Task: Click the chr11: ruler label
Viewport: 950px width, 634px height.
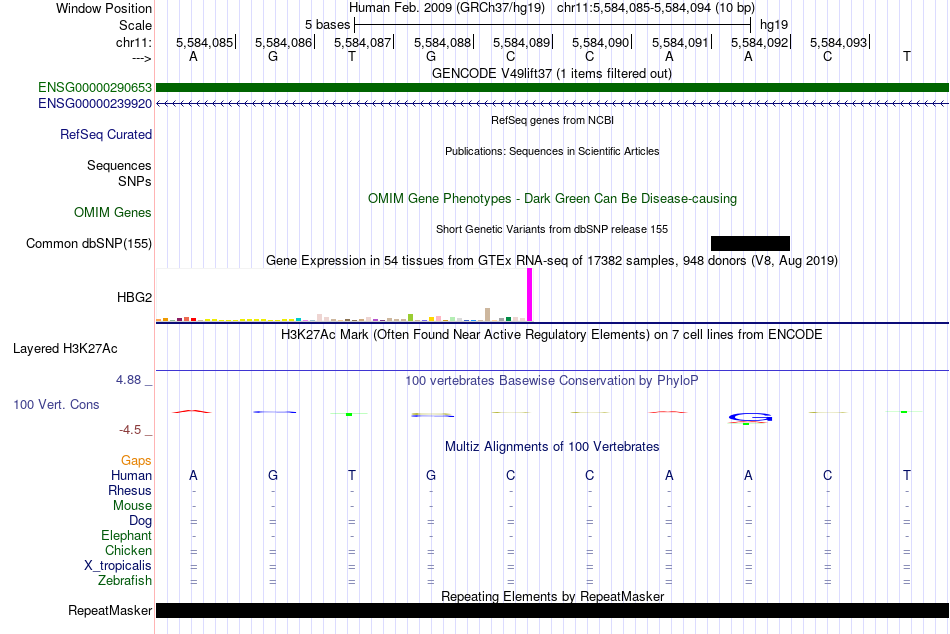Action: click(x=133, y=42)
